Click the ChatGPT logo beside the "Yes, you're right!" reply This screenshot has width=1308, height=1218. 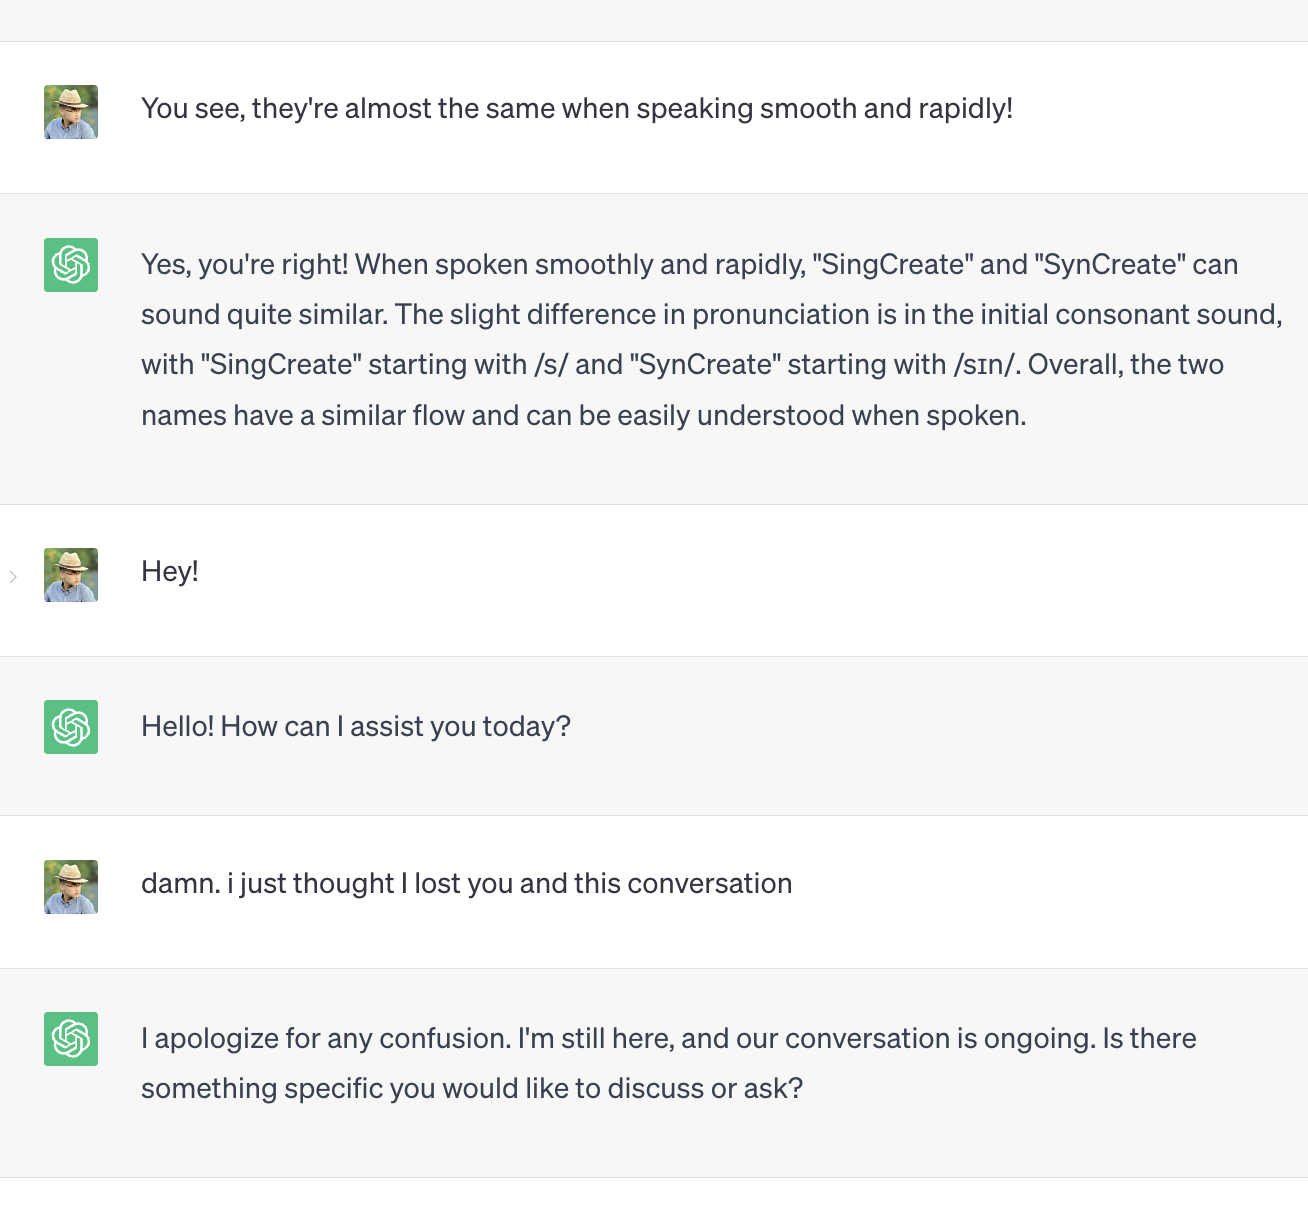coord(71,265)
